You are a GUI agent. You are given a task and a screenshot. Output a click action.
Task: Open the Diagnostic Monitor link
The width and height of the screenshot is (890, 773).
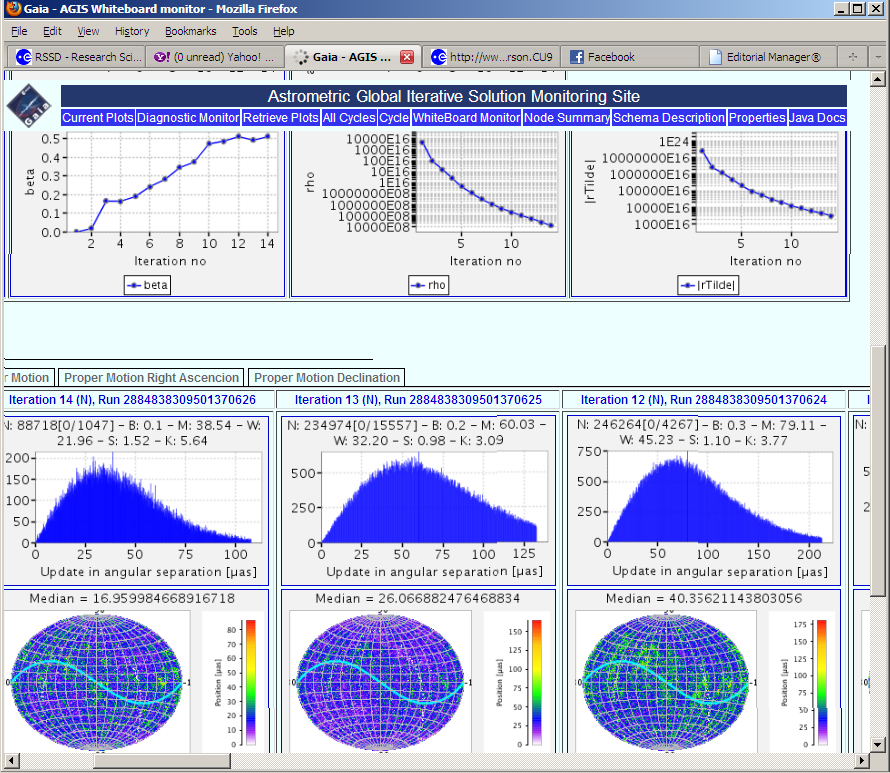pyautogui.click(x=188, y=118)
